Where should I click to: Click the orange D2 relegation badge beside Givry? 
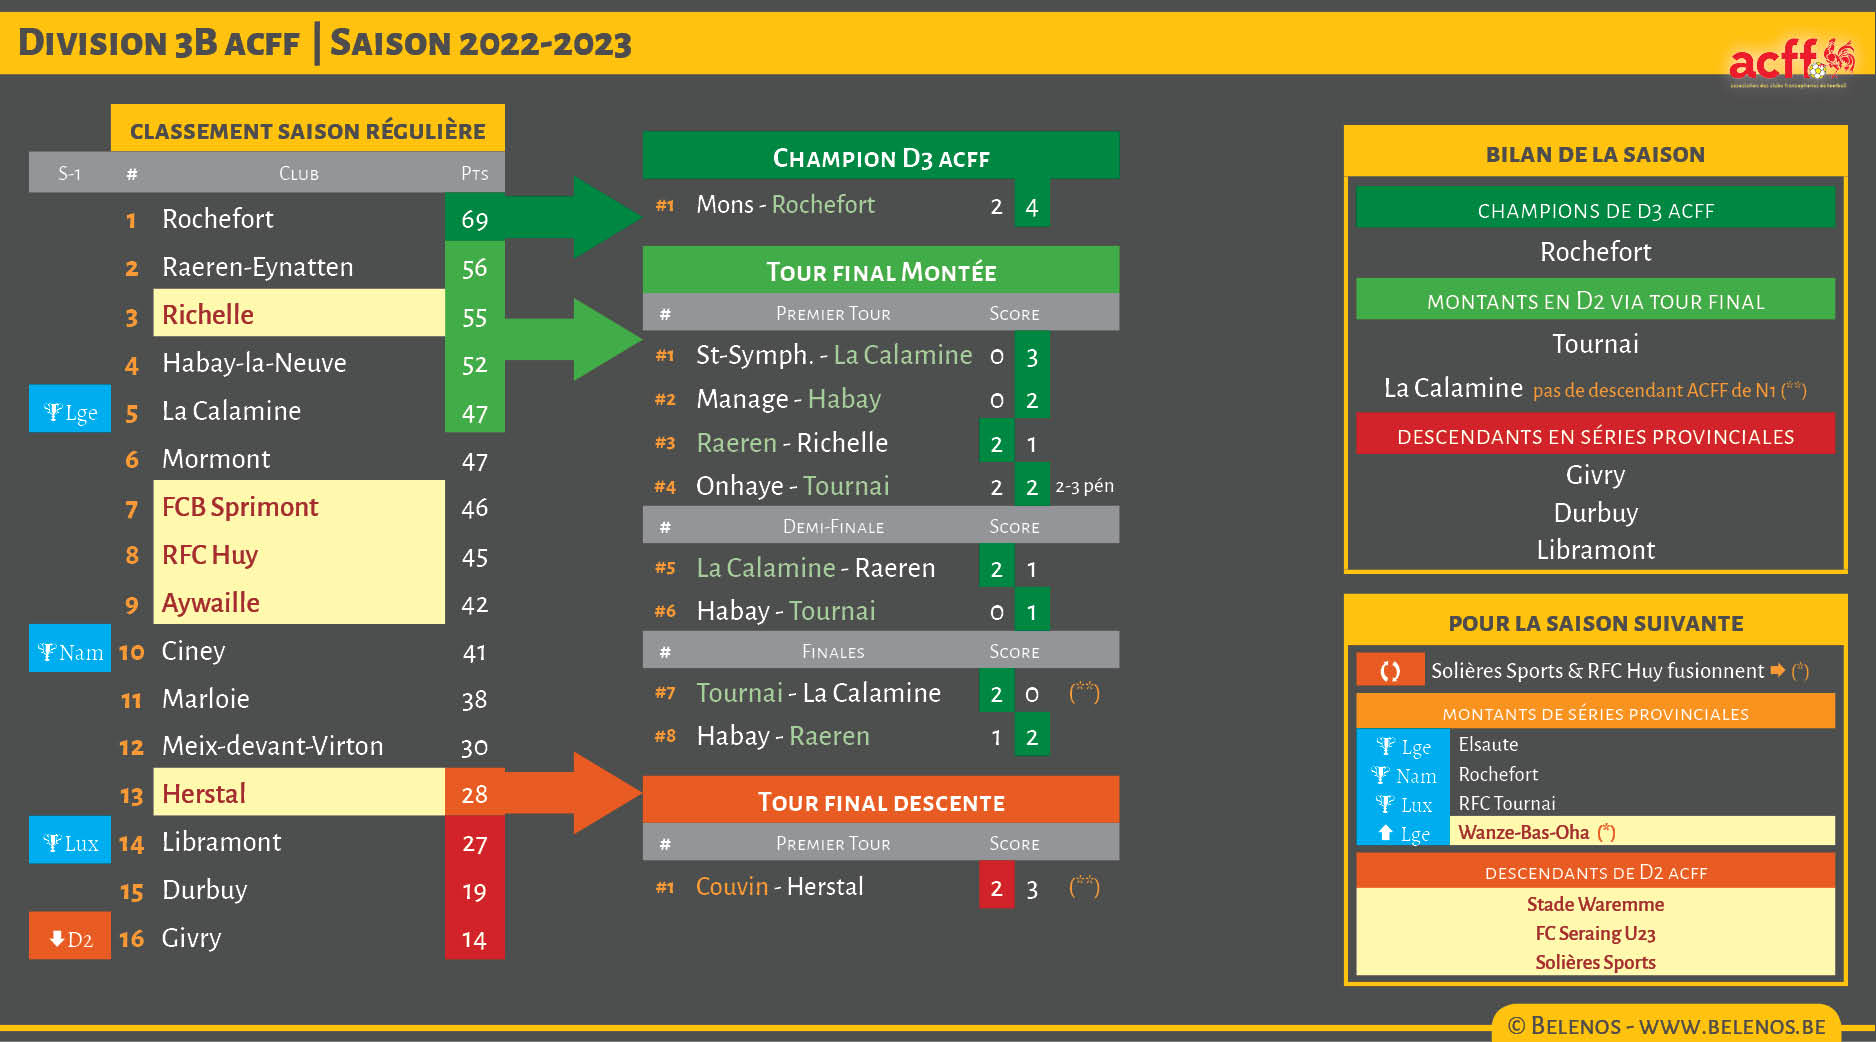70,938
